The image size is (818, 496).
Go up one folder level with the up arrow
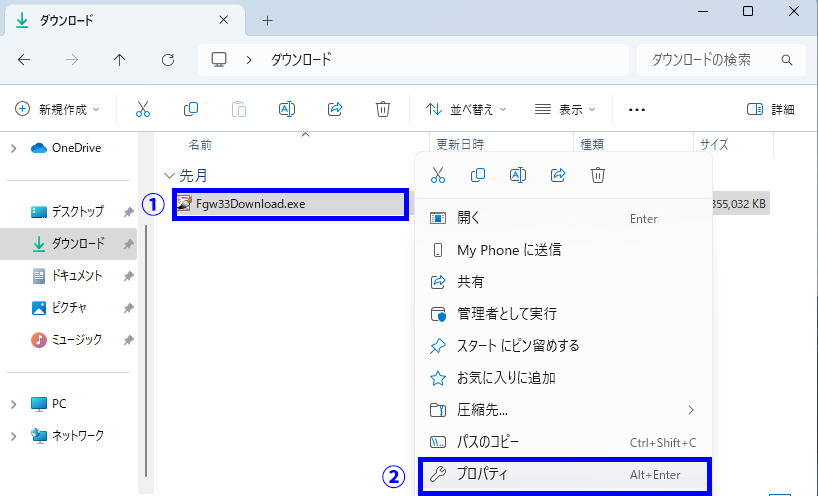(x=120, y=60)
